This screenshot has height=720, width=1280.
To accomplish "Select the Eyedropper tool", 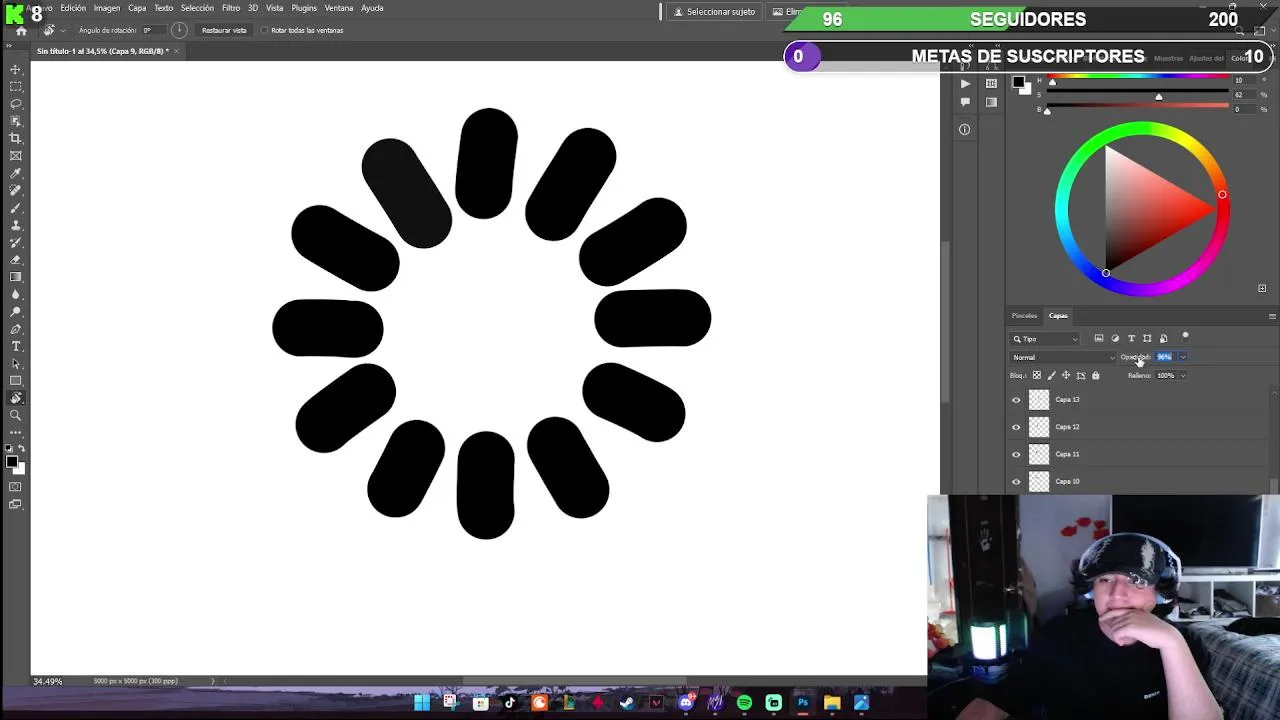I will pyautogui.click(x=16, y=173).
